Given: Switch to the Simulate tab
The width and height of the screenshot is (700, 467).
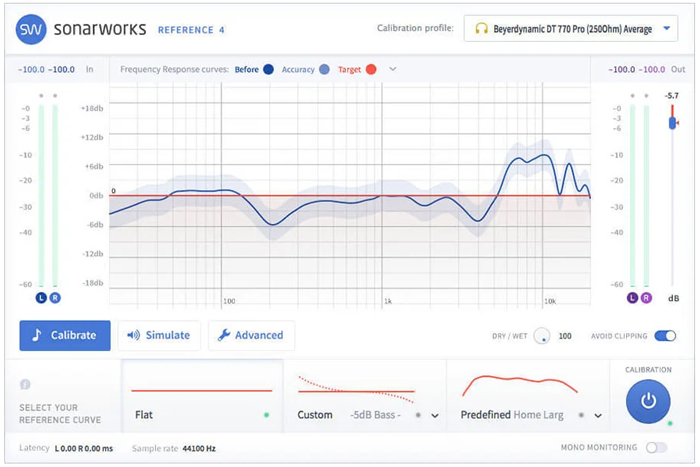Looking at the screenshot, I should pyautogui.click(x=159, y=335).
